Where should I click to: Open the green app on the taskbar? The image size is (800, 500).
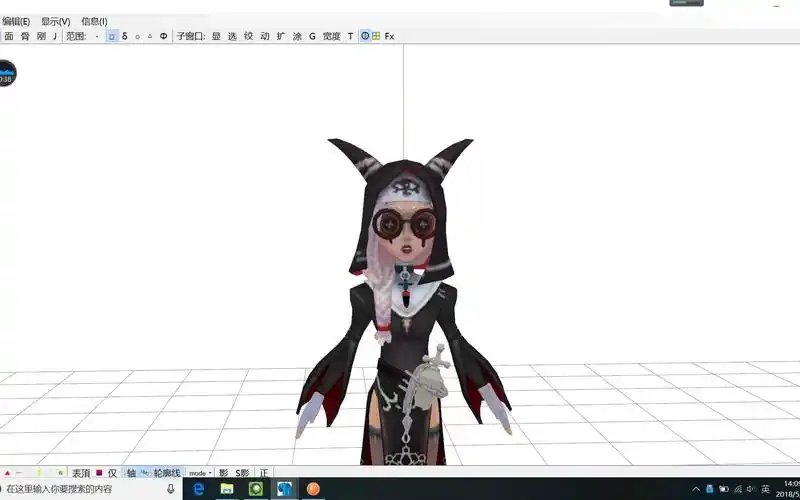click(x=256, y=489)
